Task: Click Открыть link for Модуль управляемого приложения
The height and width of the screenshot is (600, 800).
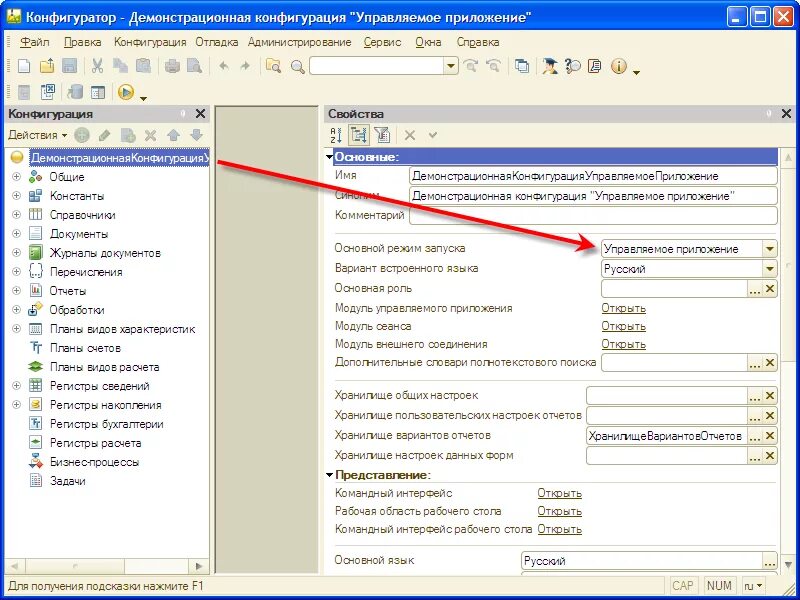Action: [x=623, y=308]
